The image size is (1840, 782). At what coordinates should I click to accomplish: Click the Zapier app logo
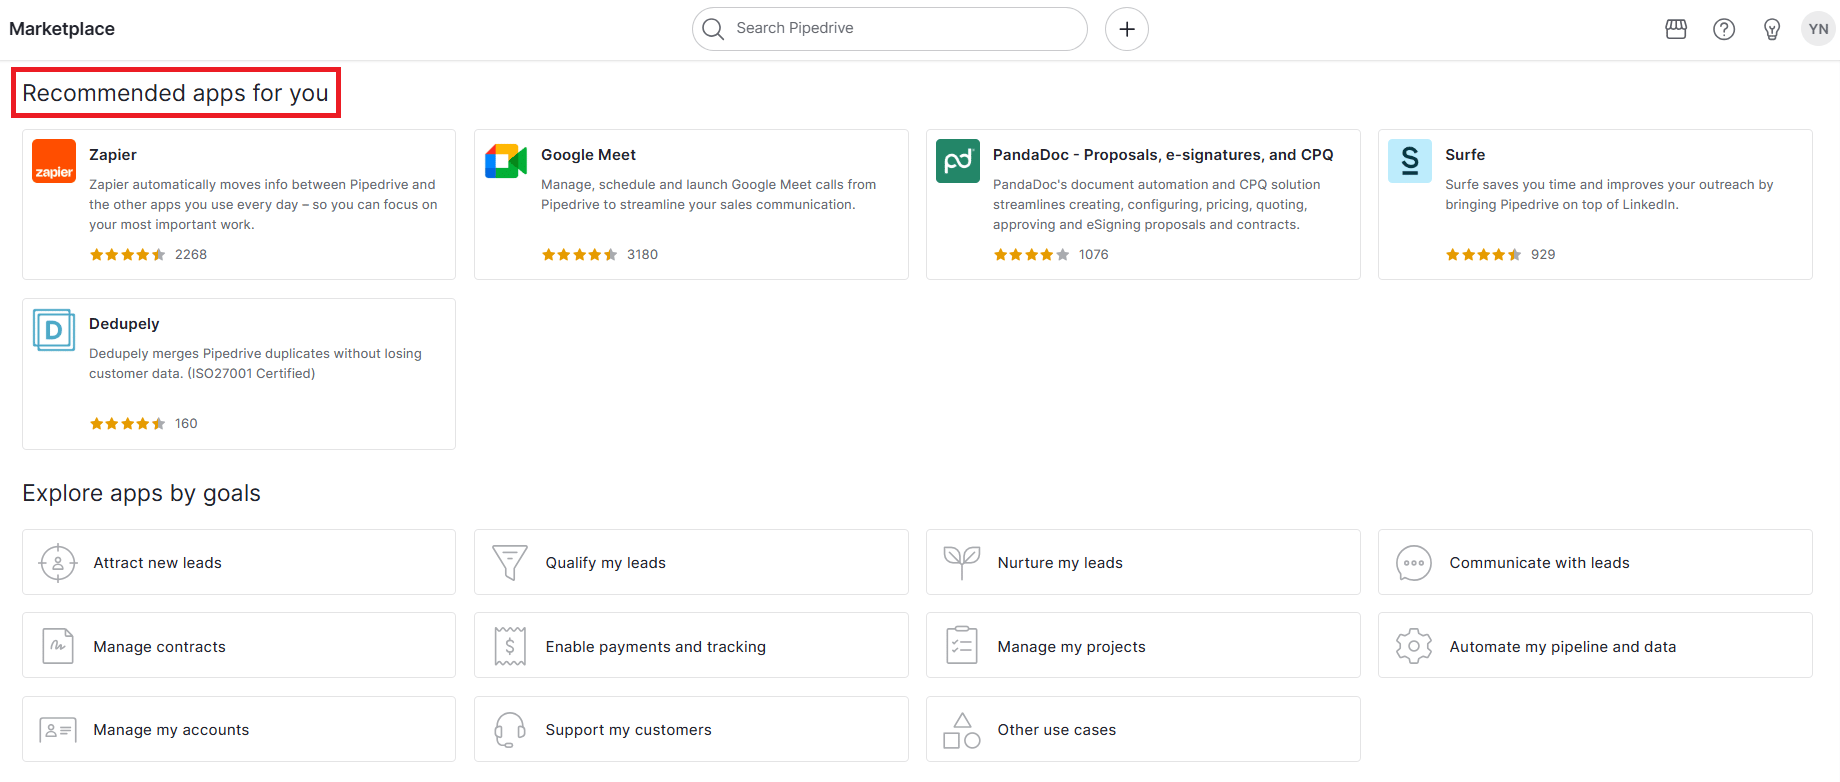point(54,161)
